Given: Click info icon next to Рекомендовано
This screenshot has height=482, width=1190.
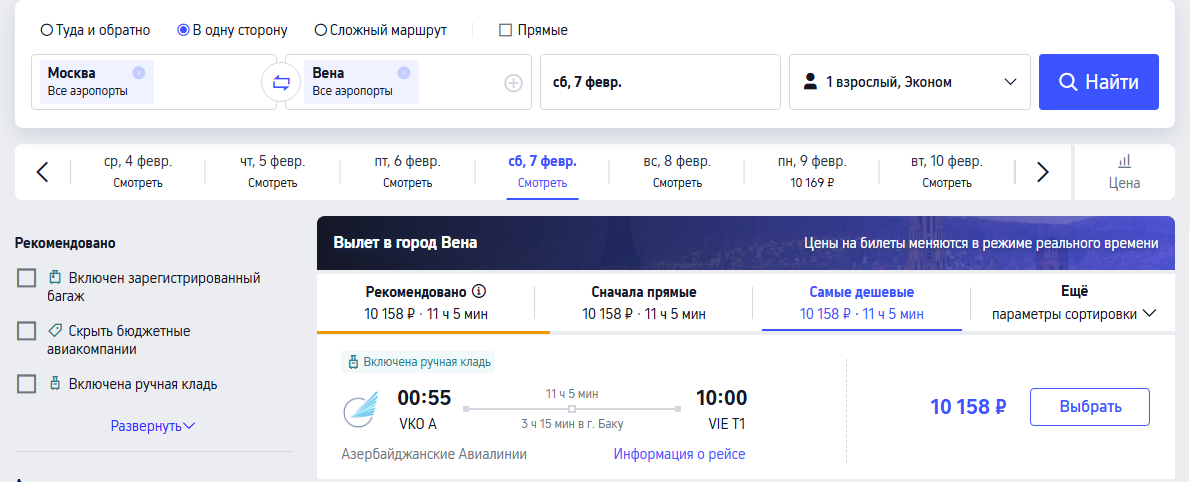Looking at the screenshot, I should [x=479, y=292].
